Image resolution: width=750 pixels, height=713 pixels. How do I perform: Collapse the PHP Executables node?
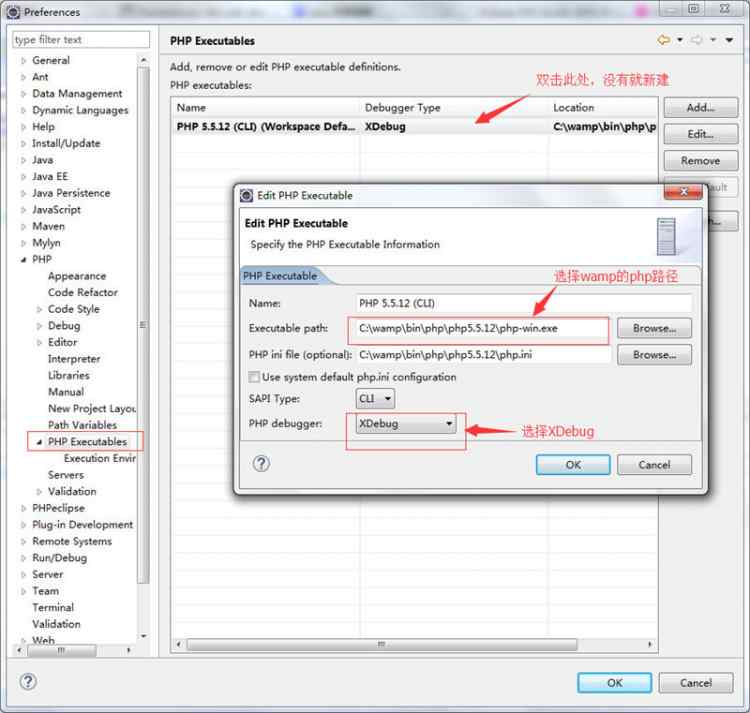click(x=39, y=442)
